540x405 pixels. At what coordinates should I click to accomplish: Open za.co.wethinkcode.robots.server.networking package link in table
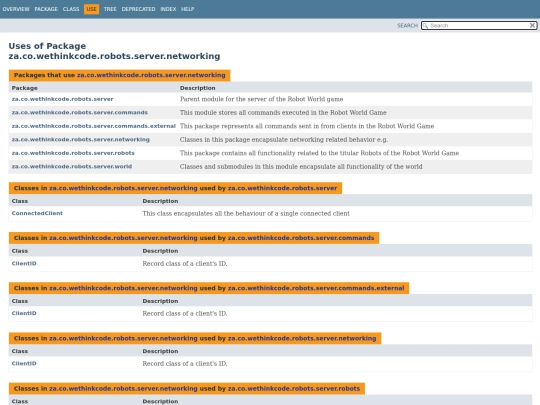(x=81, y=139)
